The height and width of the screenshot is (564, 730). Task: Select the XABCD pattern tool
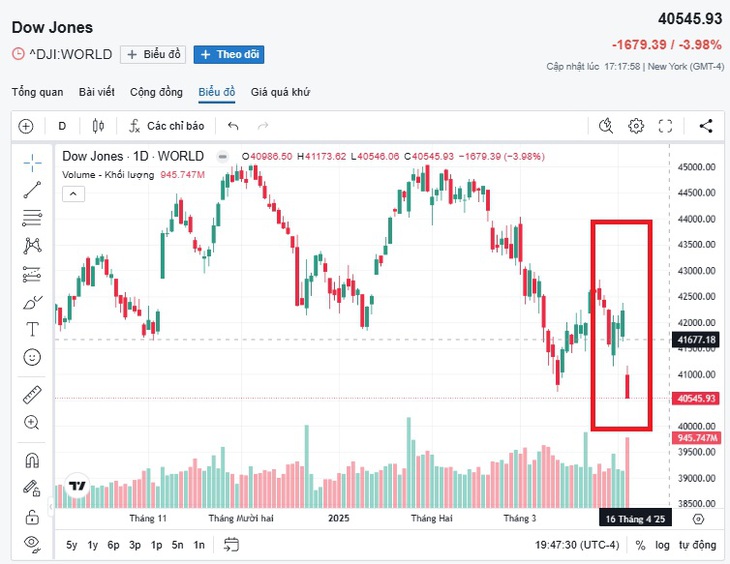pyautogui.click(x=32, y=245)
